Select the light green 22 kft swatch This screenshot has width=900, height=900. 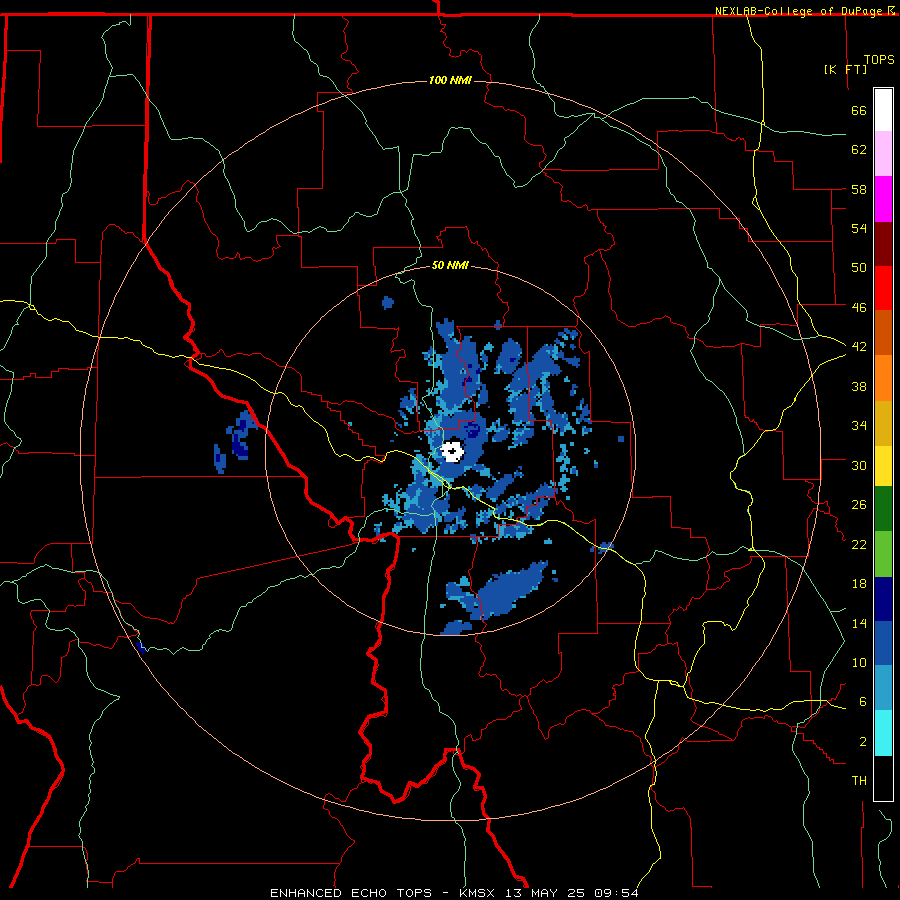(883, 554)
